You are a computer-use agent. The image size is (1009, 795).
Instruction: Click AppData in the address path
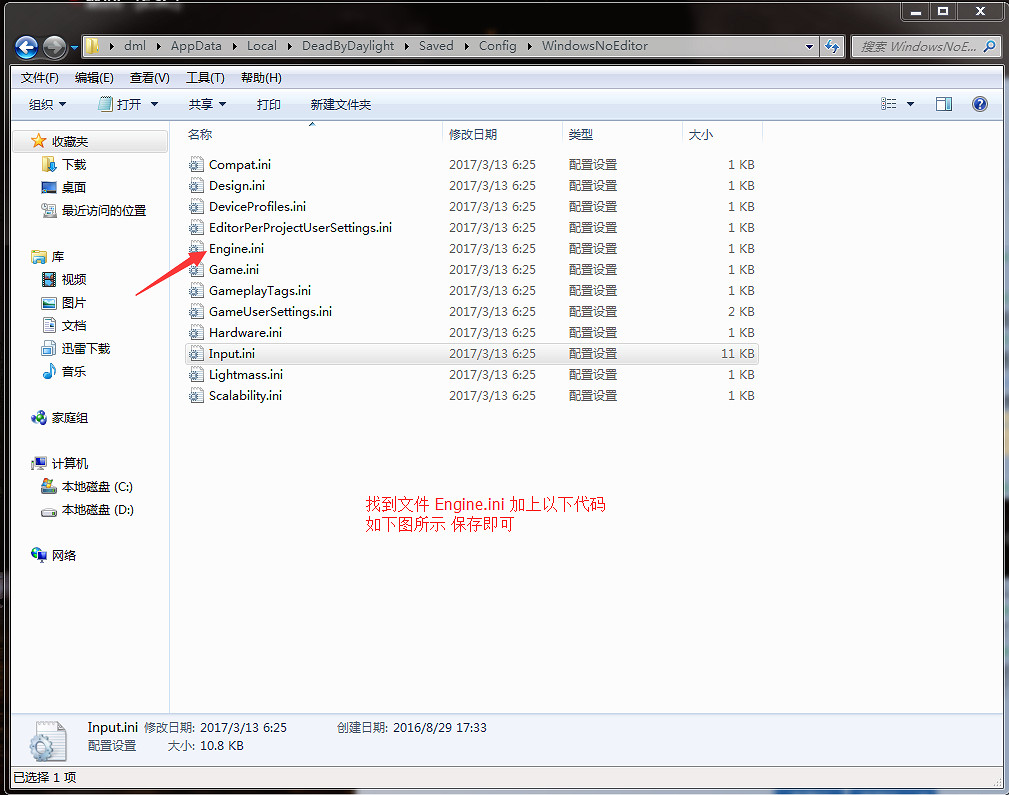coord(194,46)
